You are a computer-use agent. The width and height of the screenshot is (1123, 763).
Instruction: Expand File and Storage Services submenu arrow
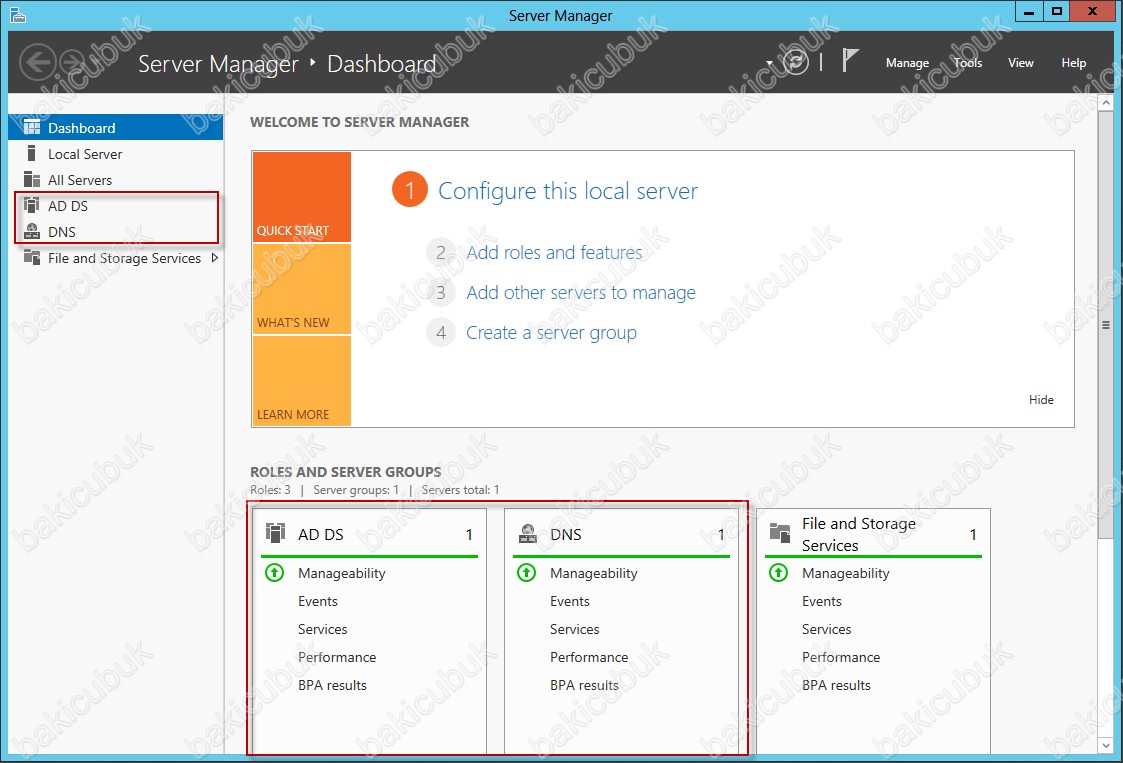(214, 258)
